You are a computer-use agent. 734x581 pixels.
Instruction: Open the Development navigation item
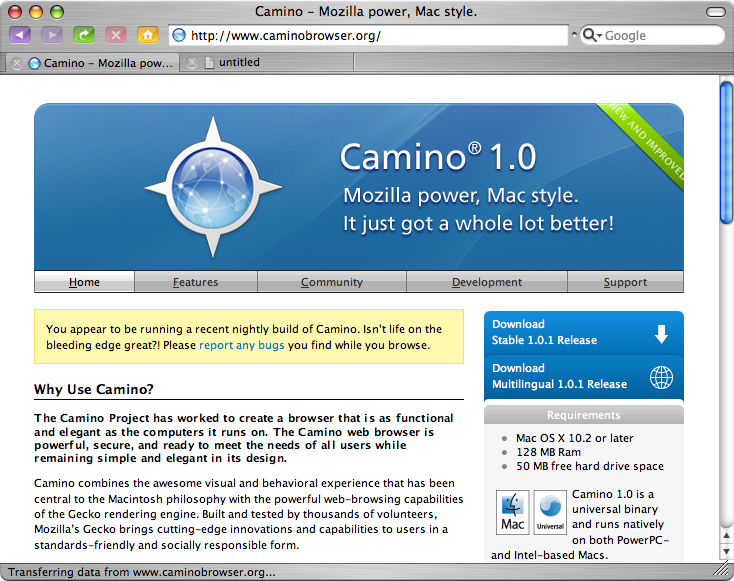[487, 282]
